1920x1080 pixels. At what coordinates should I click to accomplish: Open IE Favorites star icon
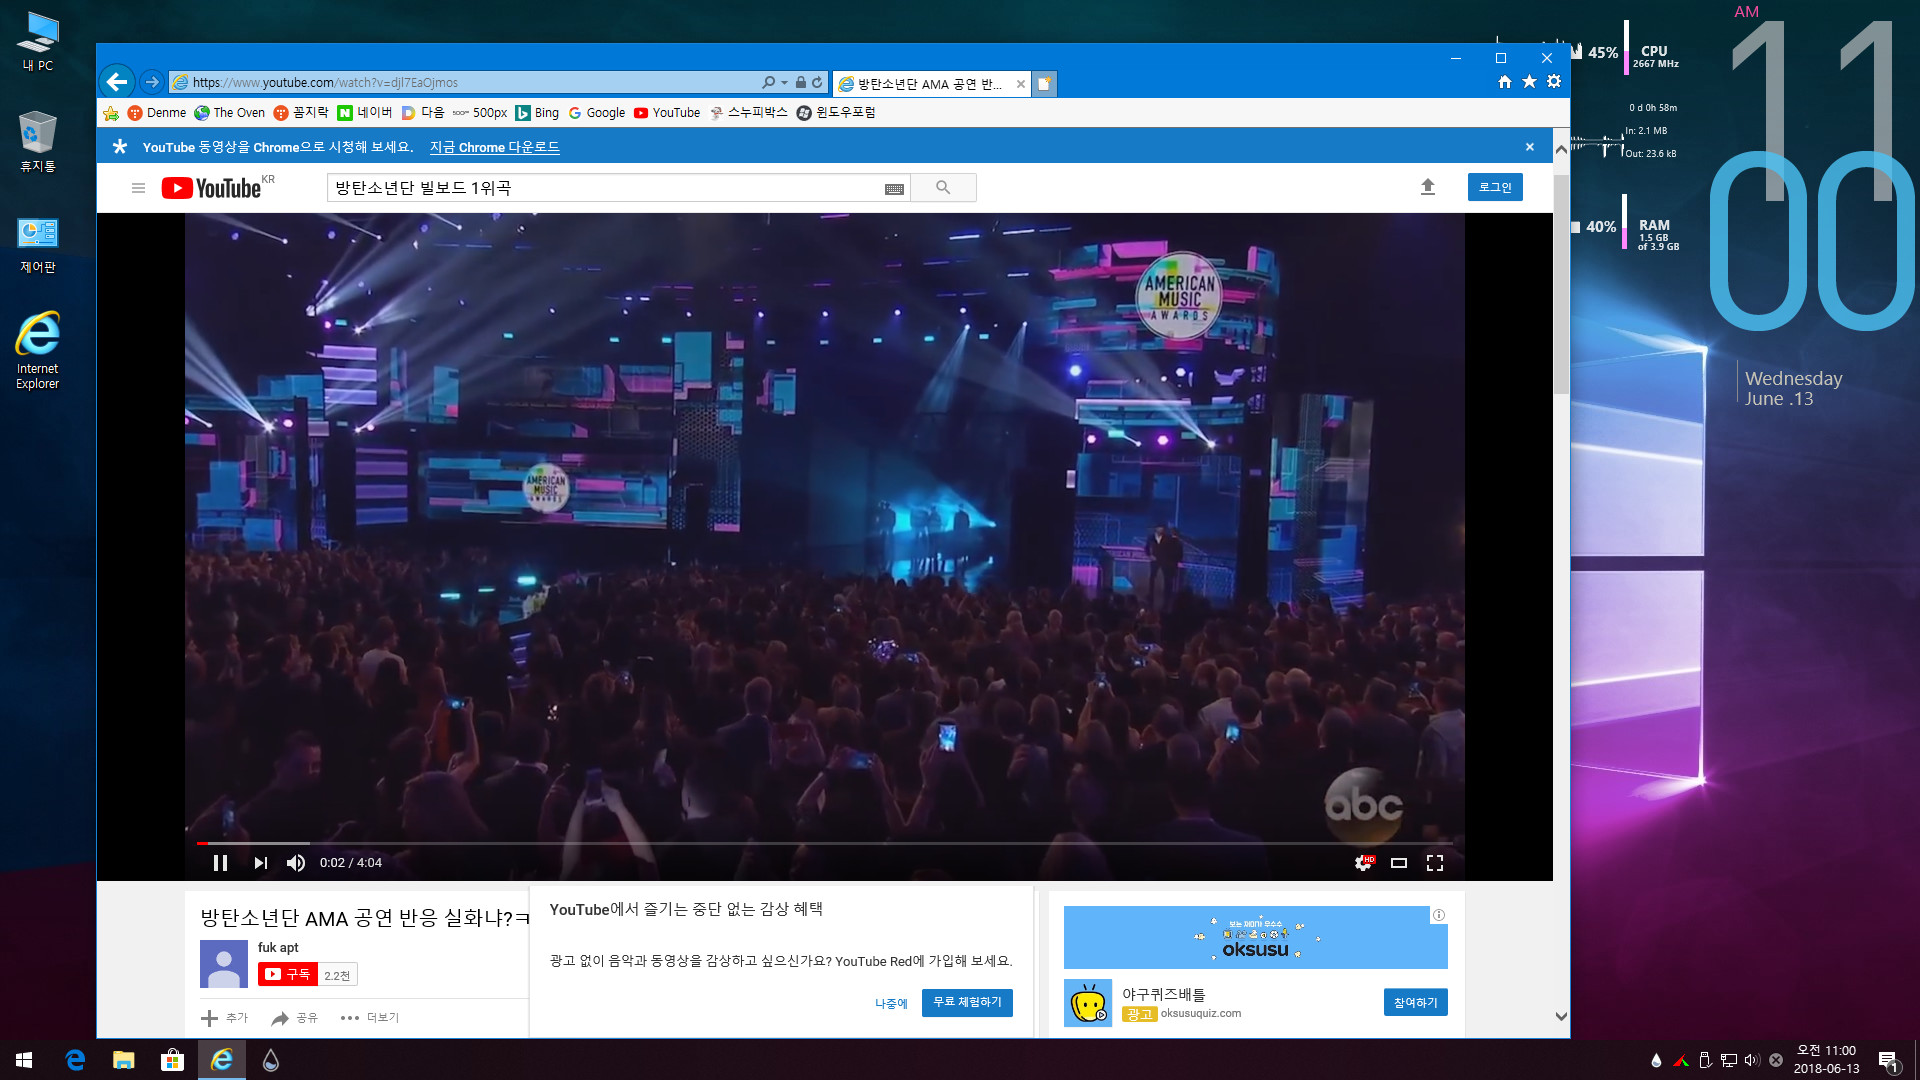pyautogui.click(x=1529, y=82)
